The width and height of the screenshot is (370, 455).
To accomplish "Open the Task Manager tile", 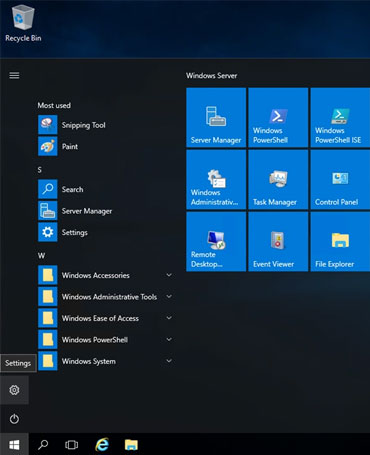I will [278, 179].
